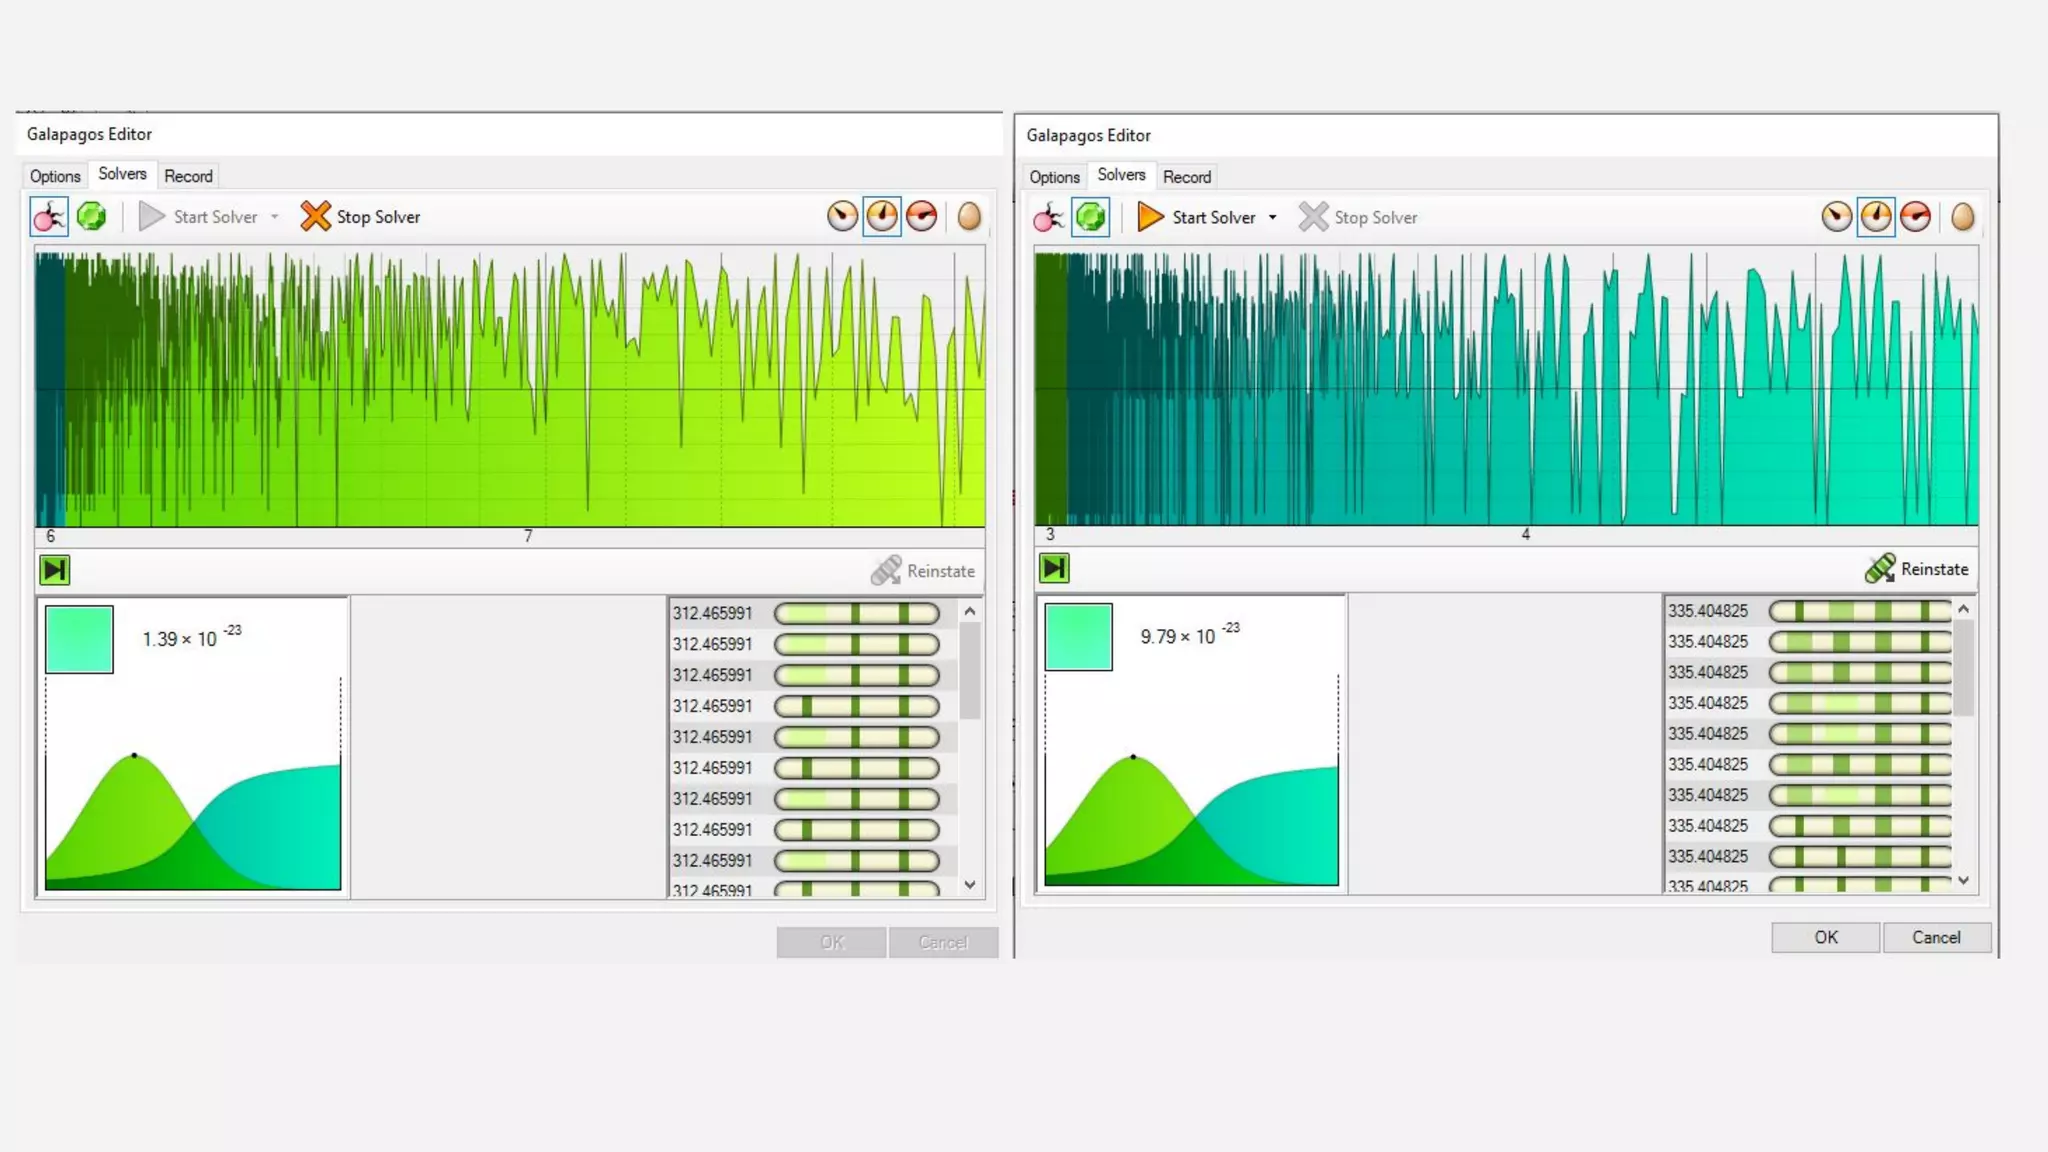
Task: Select first 312.465991 genome entry
Action: pyautogui.click(x=712, y=613)
